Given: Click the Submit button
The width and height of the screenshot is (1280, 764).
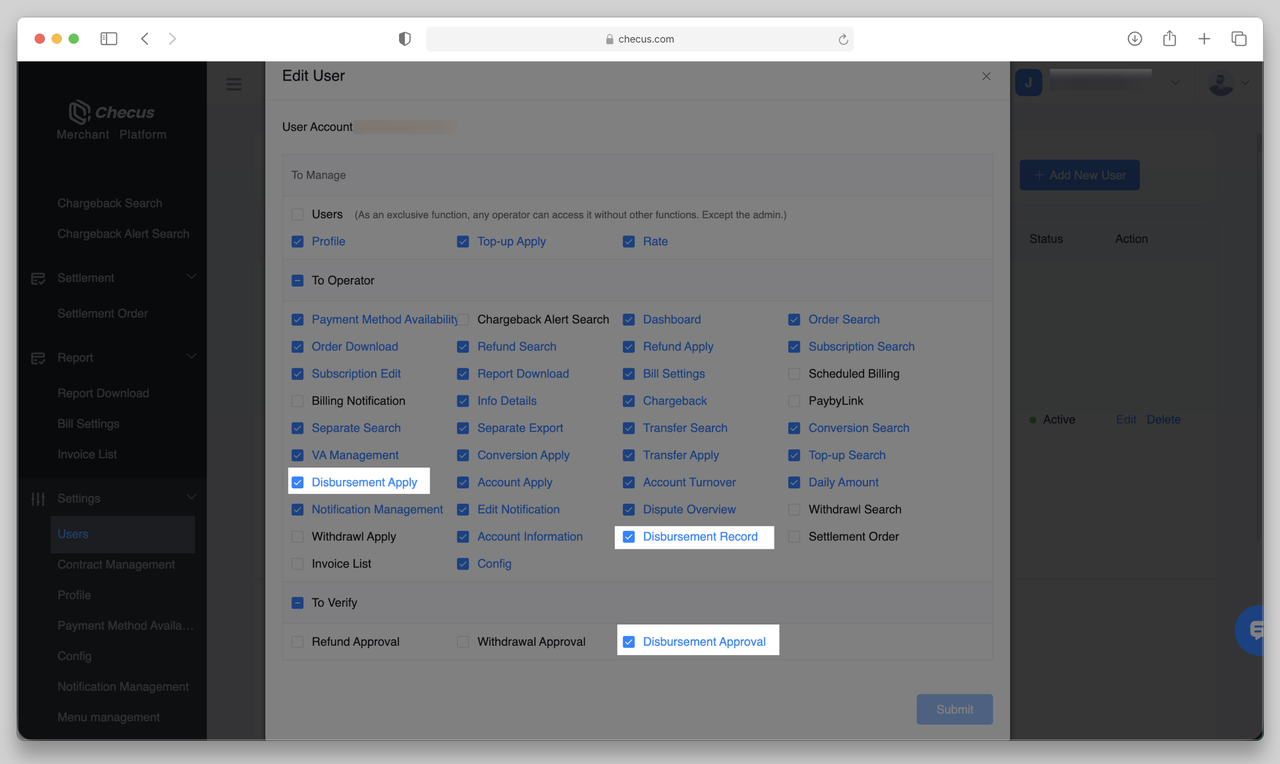Looking at the screenshot, I should point(954,709).
